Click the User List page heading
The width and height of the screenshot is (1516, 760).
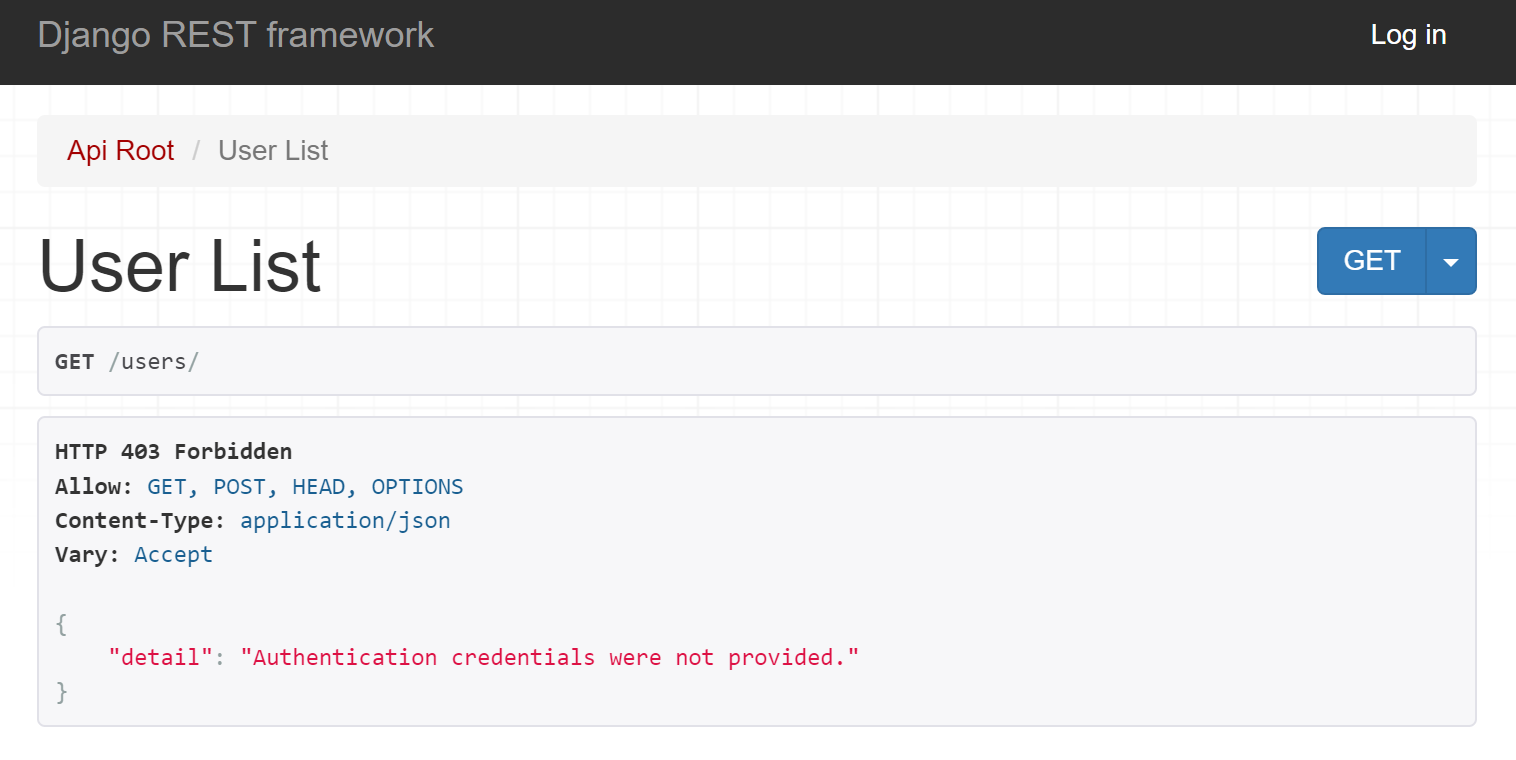(180, 266)
